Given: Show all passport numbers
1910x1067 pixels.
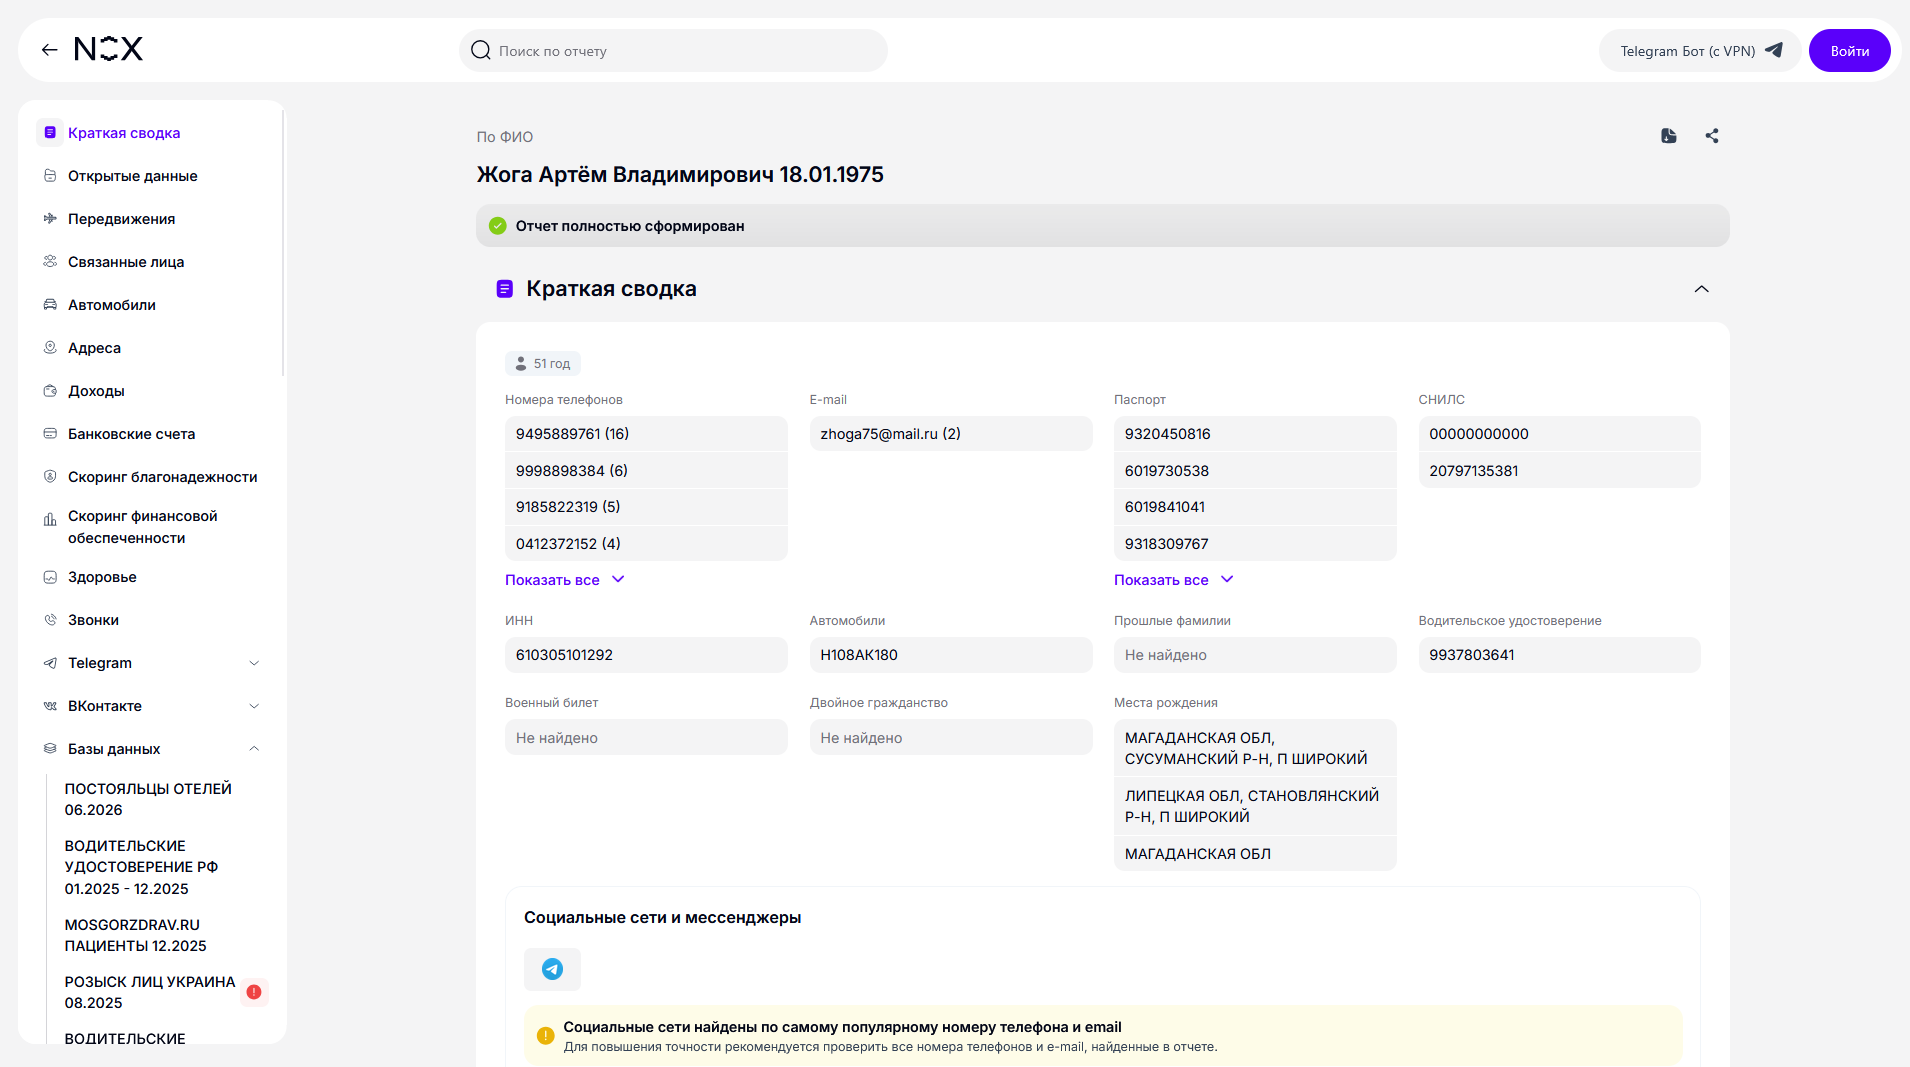Looking at the screenshot, I should coord(1174,580).
